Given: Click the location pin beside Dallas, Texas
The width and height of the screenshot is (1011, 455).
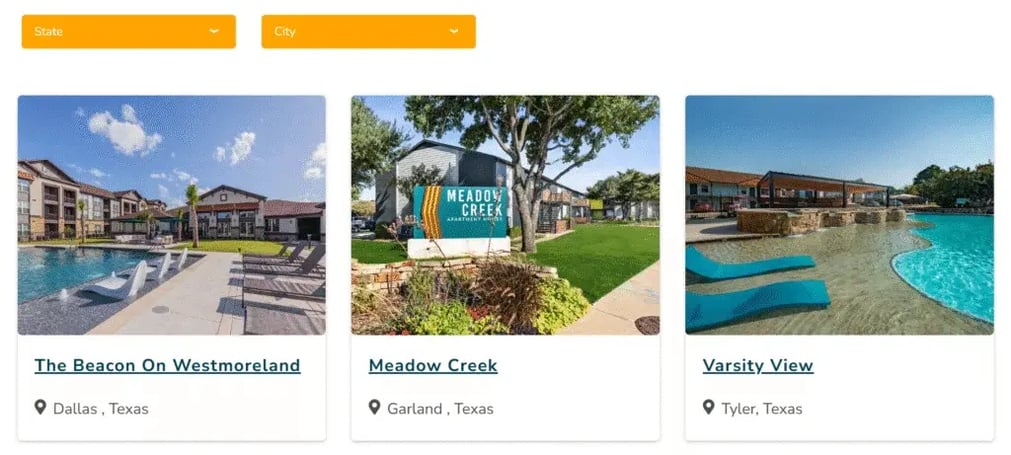Looking at the screenshot, I should [x=41, y=407].
